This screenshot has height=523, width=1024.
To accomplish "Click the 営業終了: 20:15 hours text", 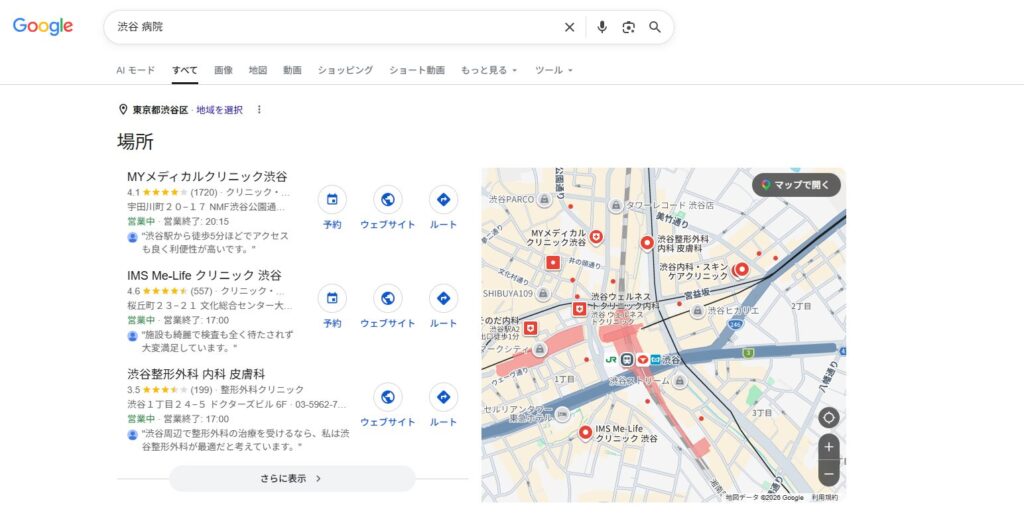I will [x=196, y=221].
